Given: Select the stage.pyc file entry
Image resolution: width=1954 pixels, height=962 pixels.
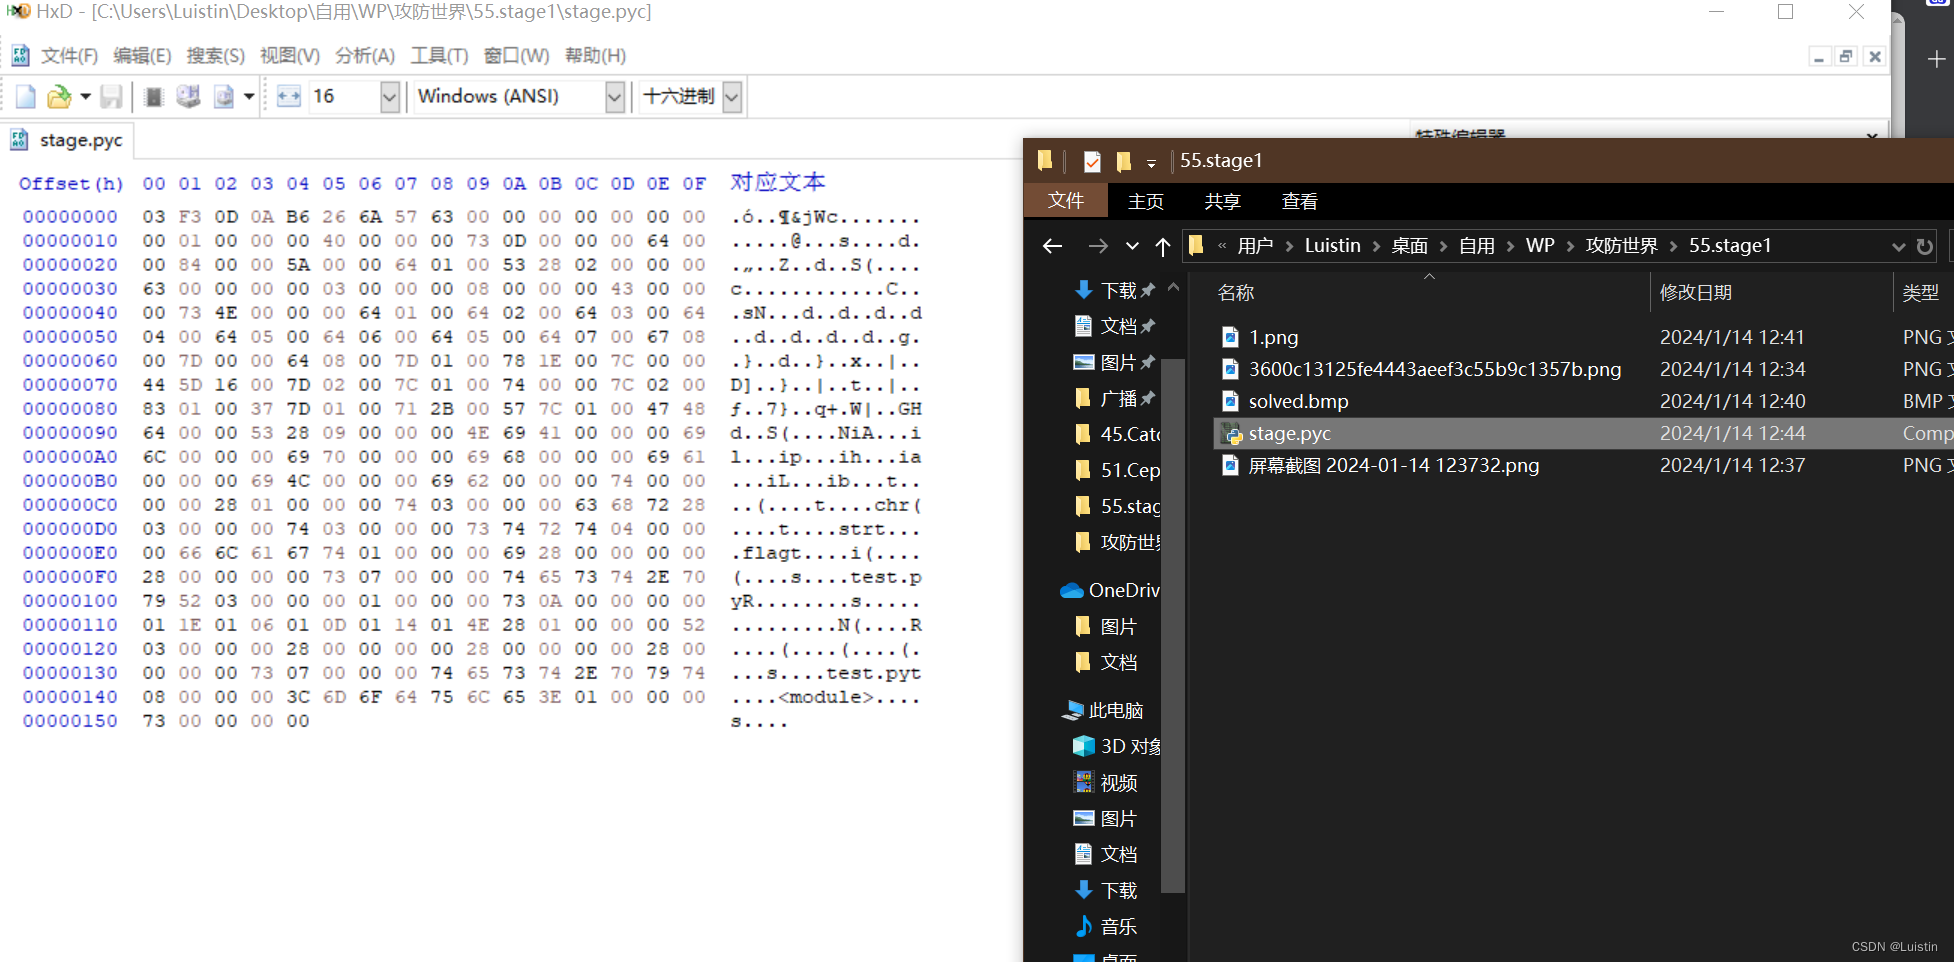Looking at the screenshot, I should pos(1289,433).
